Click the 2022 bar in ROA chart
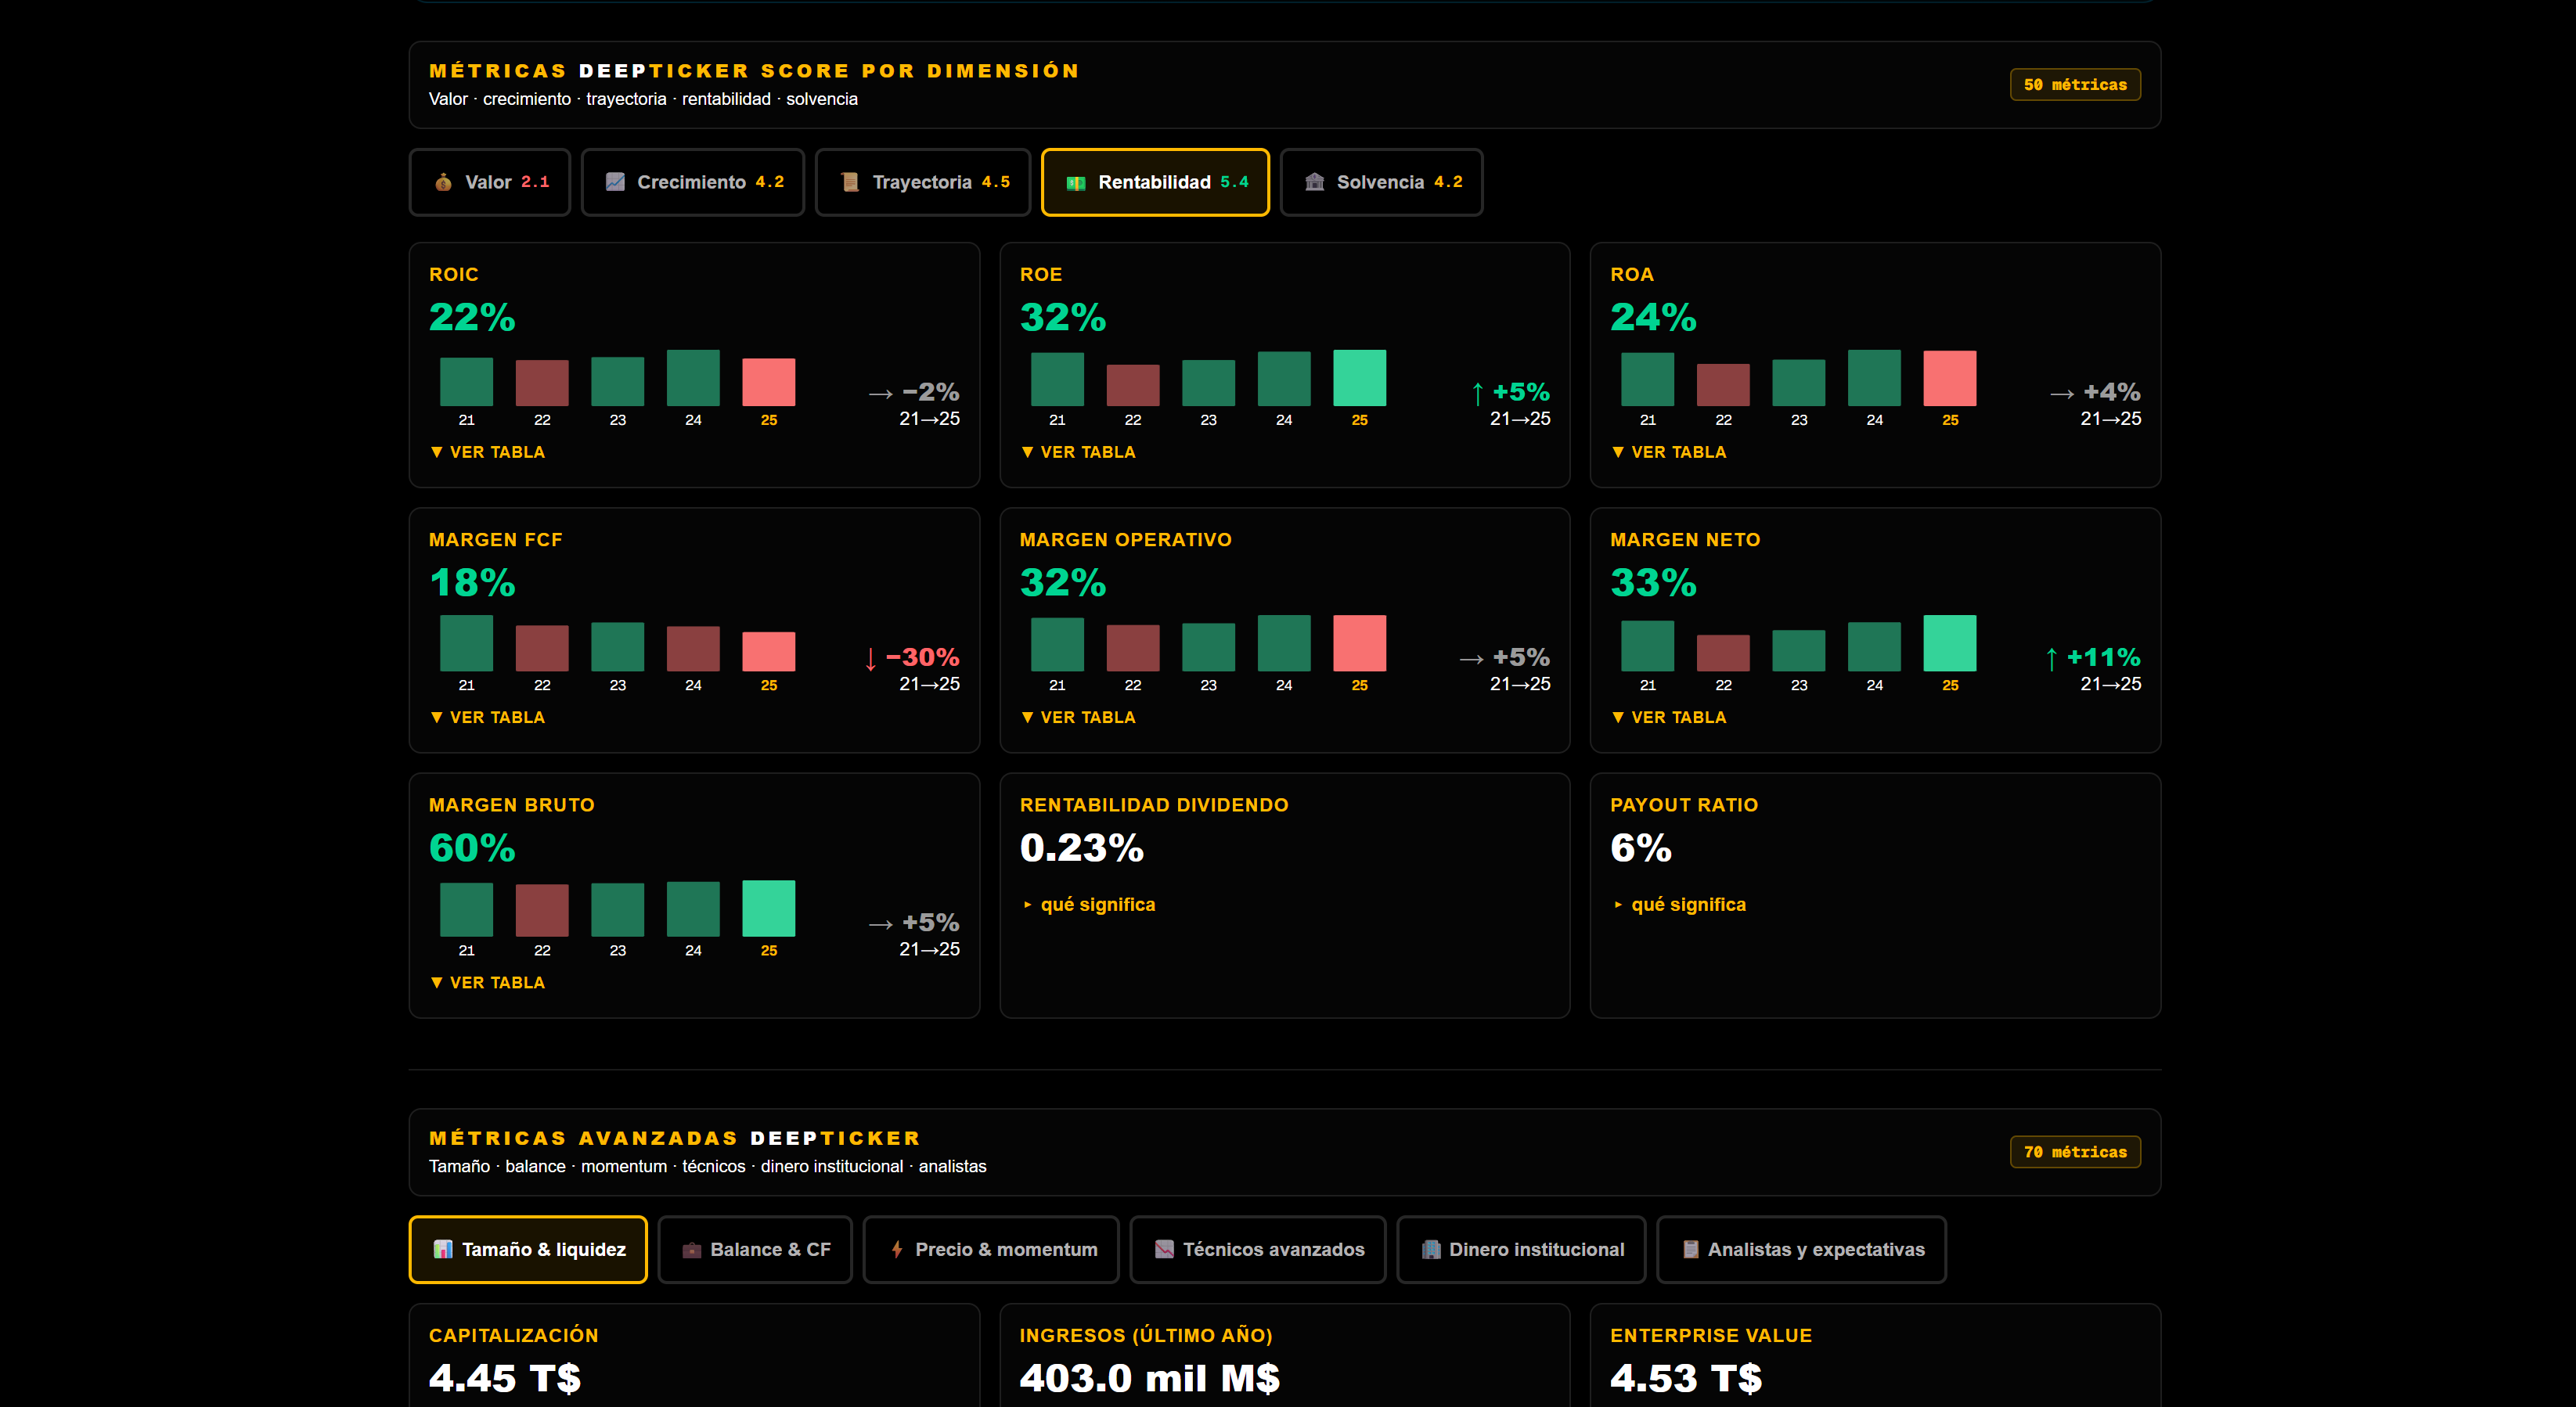Screen dimensions: 2576x1407 1723,385
